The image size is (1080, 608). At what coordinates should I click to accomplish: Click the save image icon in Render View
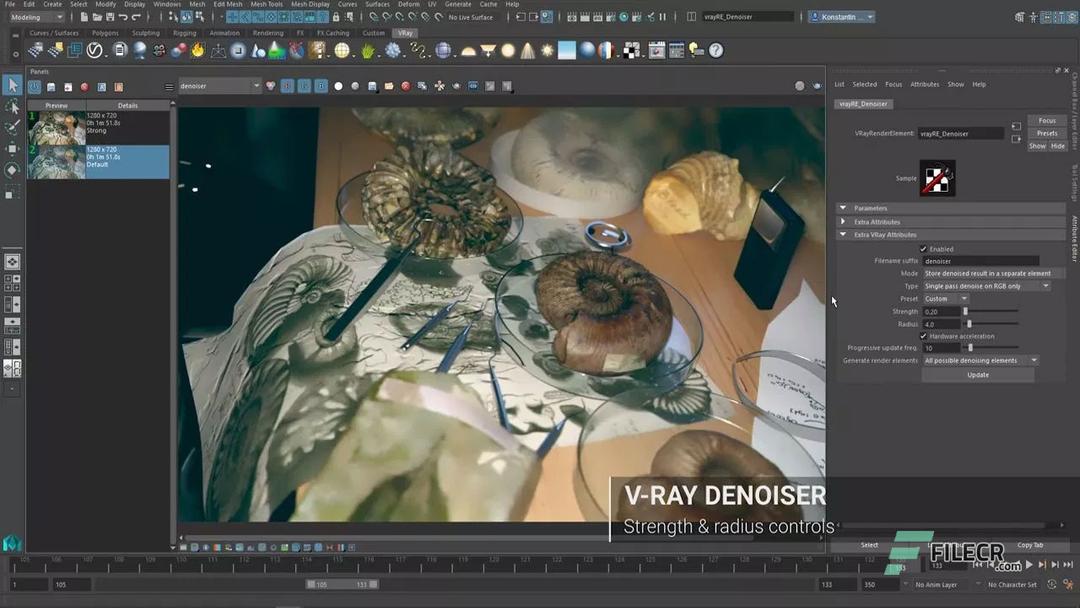pyautogui.click(x=372, y=86)
